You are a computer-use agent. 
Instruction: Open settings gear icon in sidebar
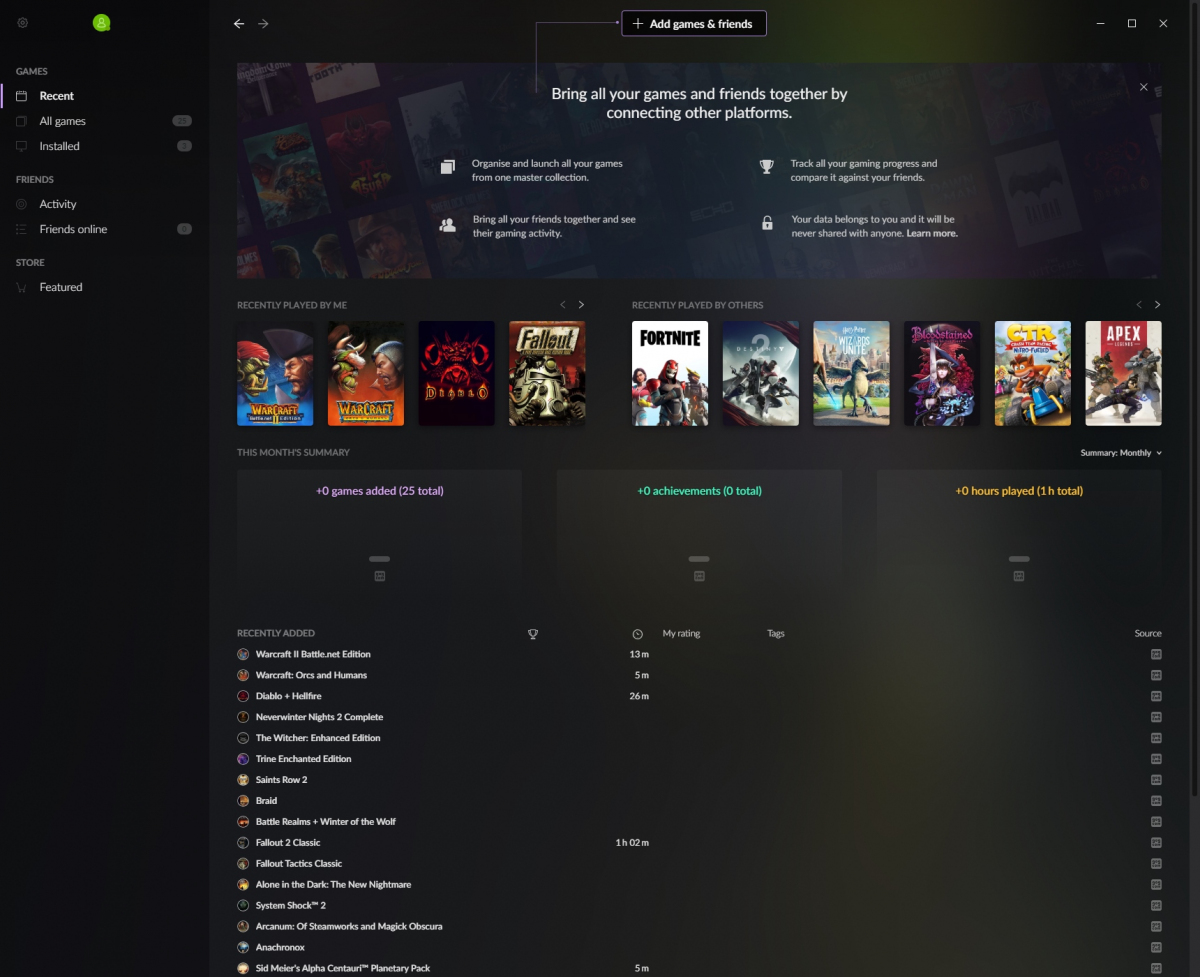coord(23,23)
